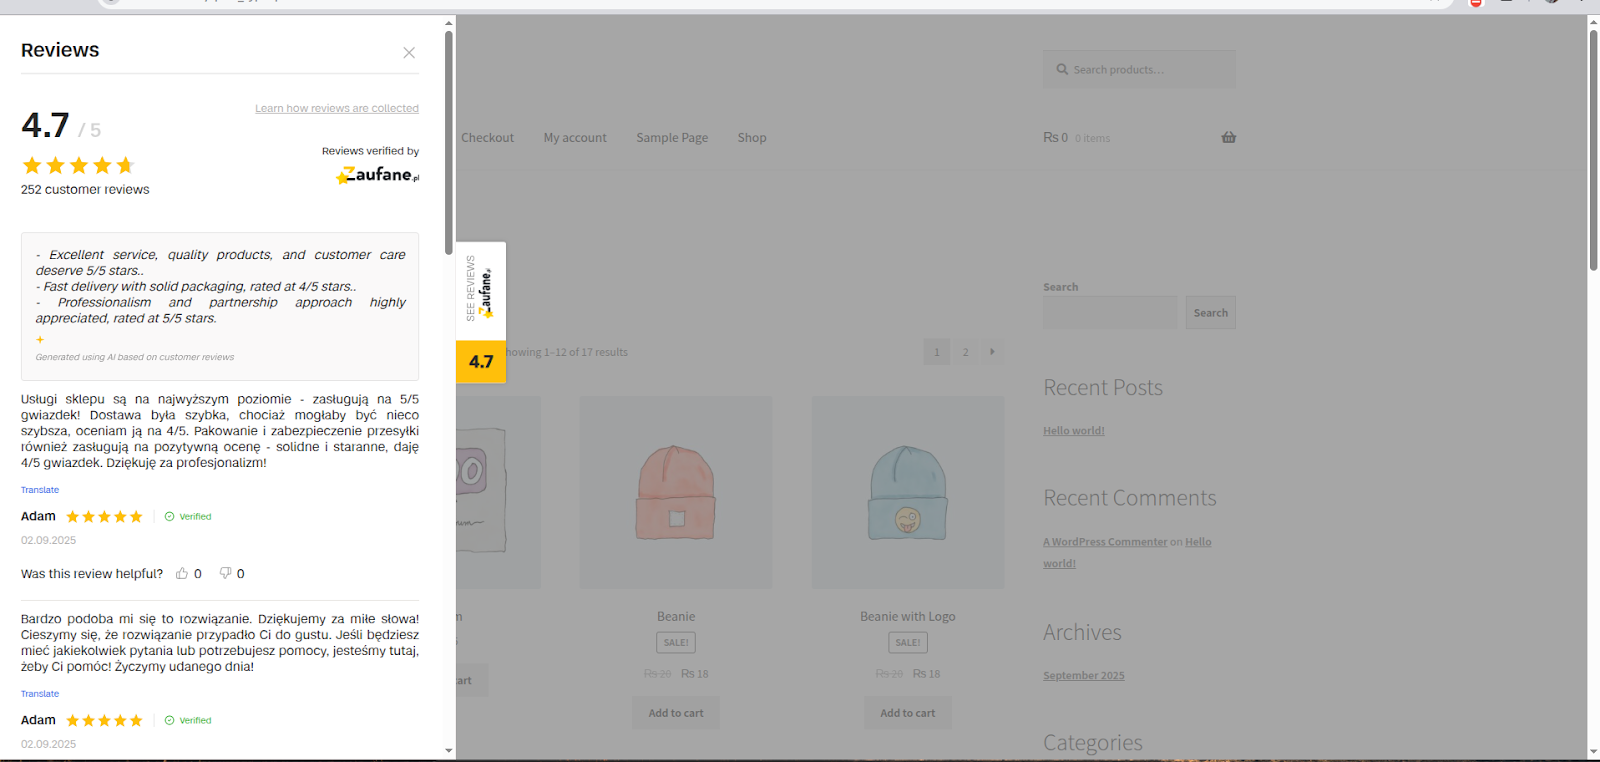Navigate to Shop menu item

click(752, 138)
